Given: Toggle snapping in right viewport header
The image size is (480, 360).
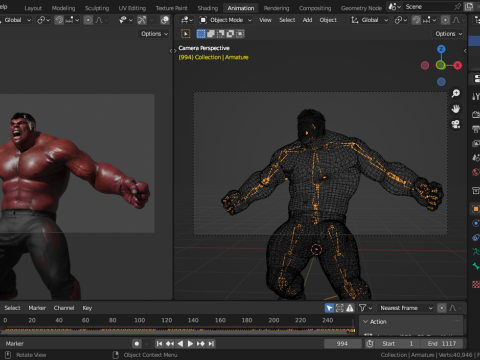Looking at the screenshot, I should point(416,20).
